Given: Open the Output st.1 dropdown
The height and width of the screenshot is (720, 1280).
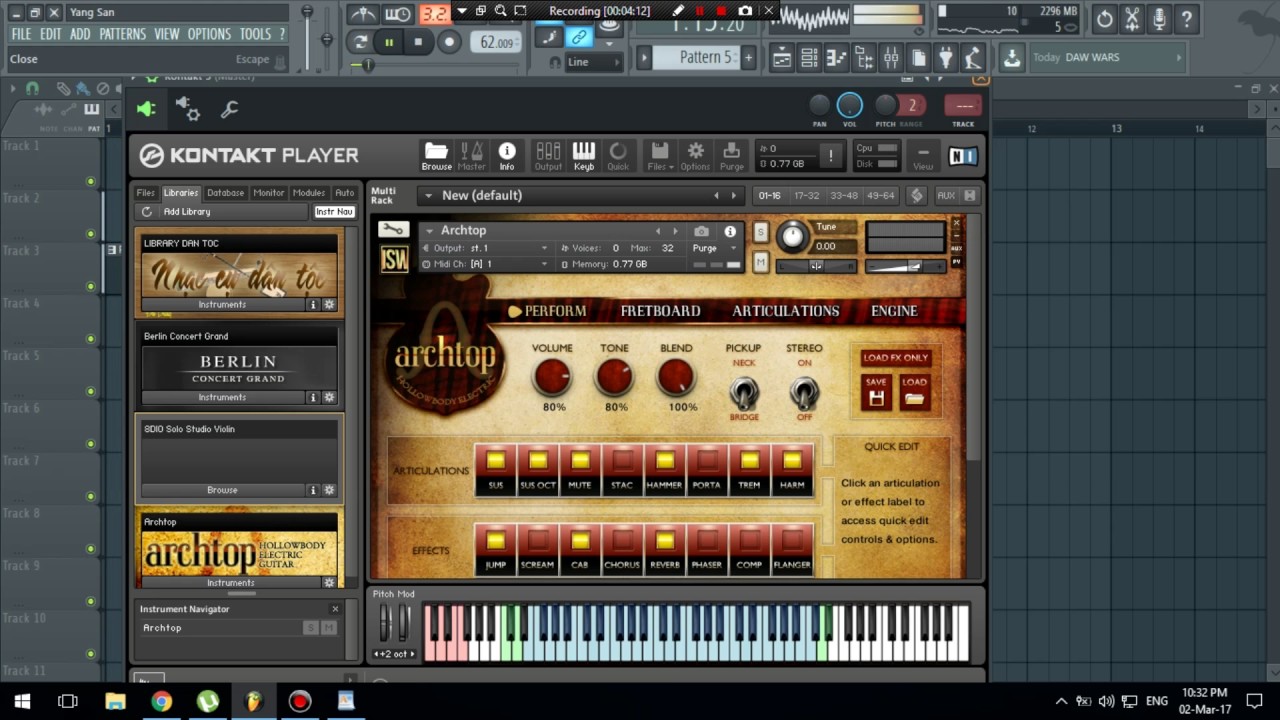Looking at the screenshot, I should coord(487,248).
